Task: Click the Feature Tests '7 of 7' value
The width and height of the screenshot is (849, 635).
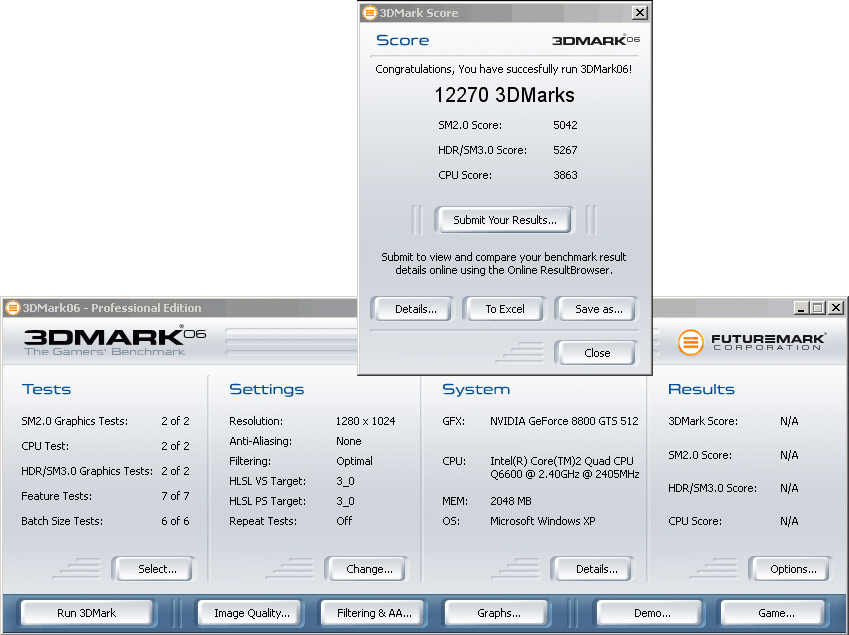Action: tap(175, 496)
